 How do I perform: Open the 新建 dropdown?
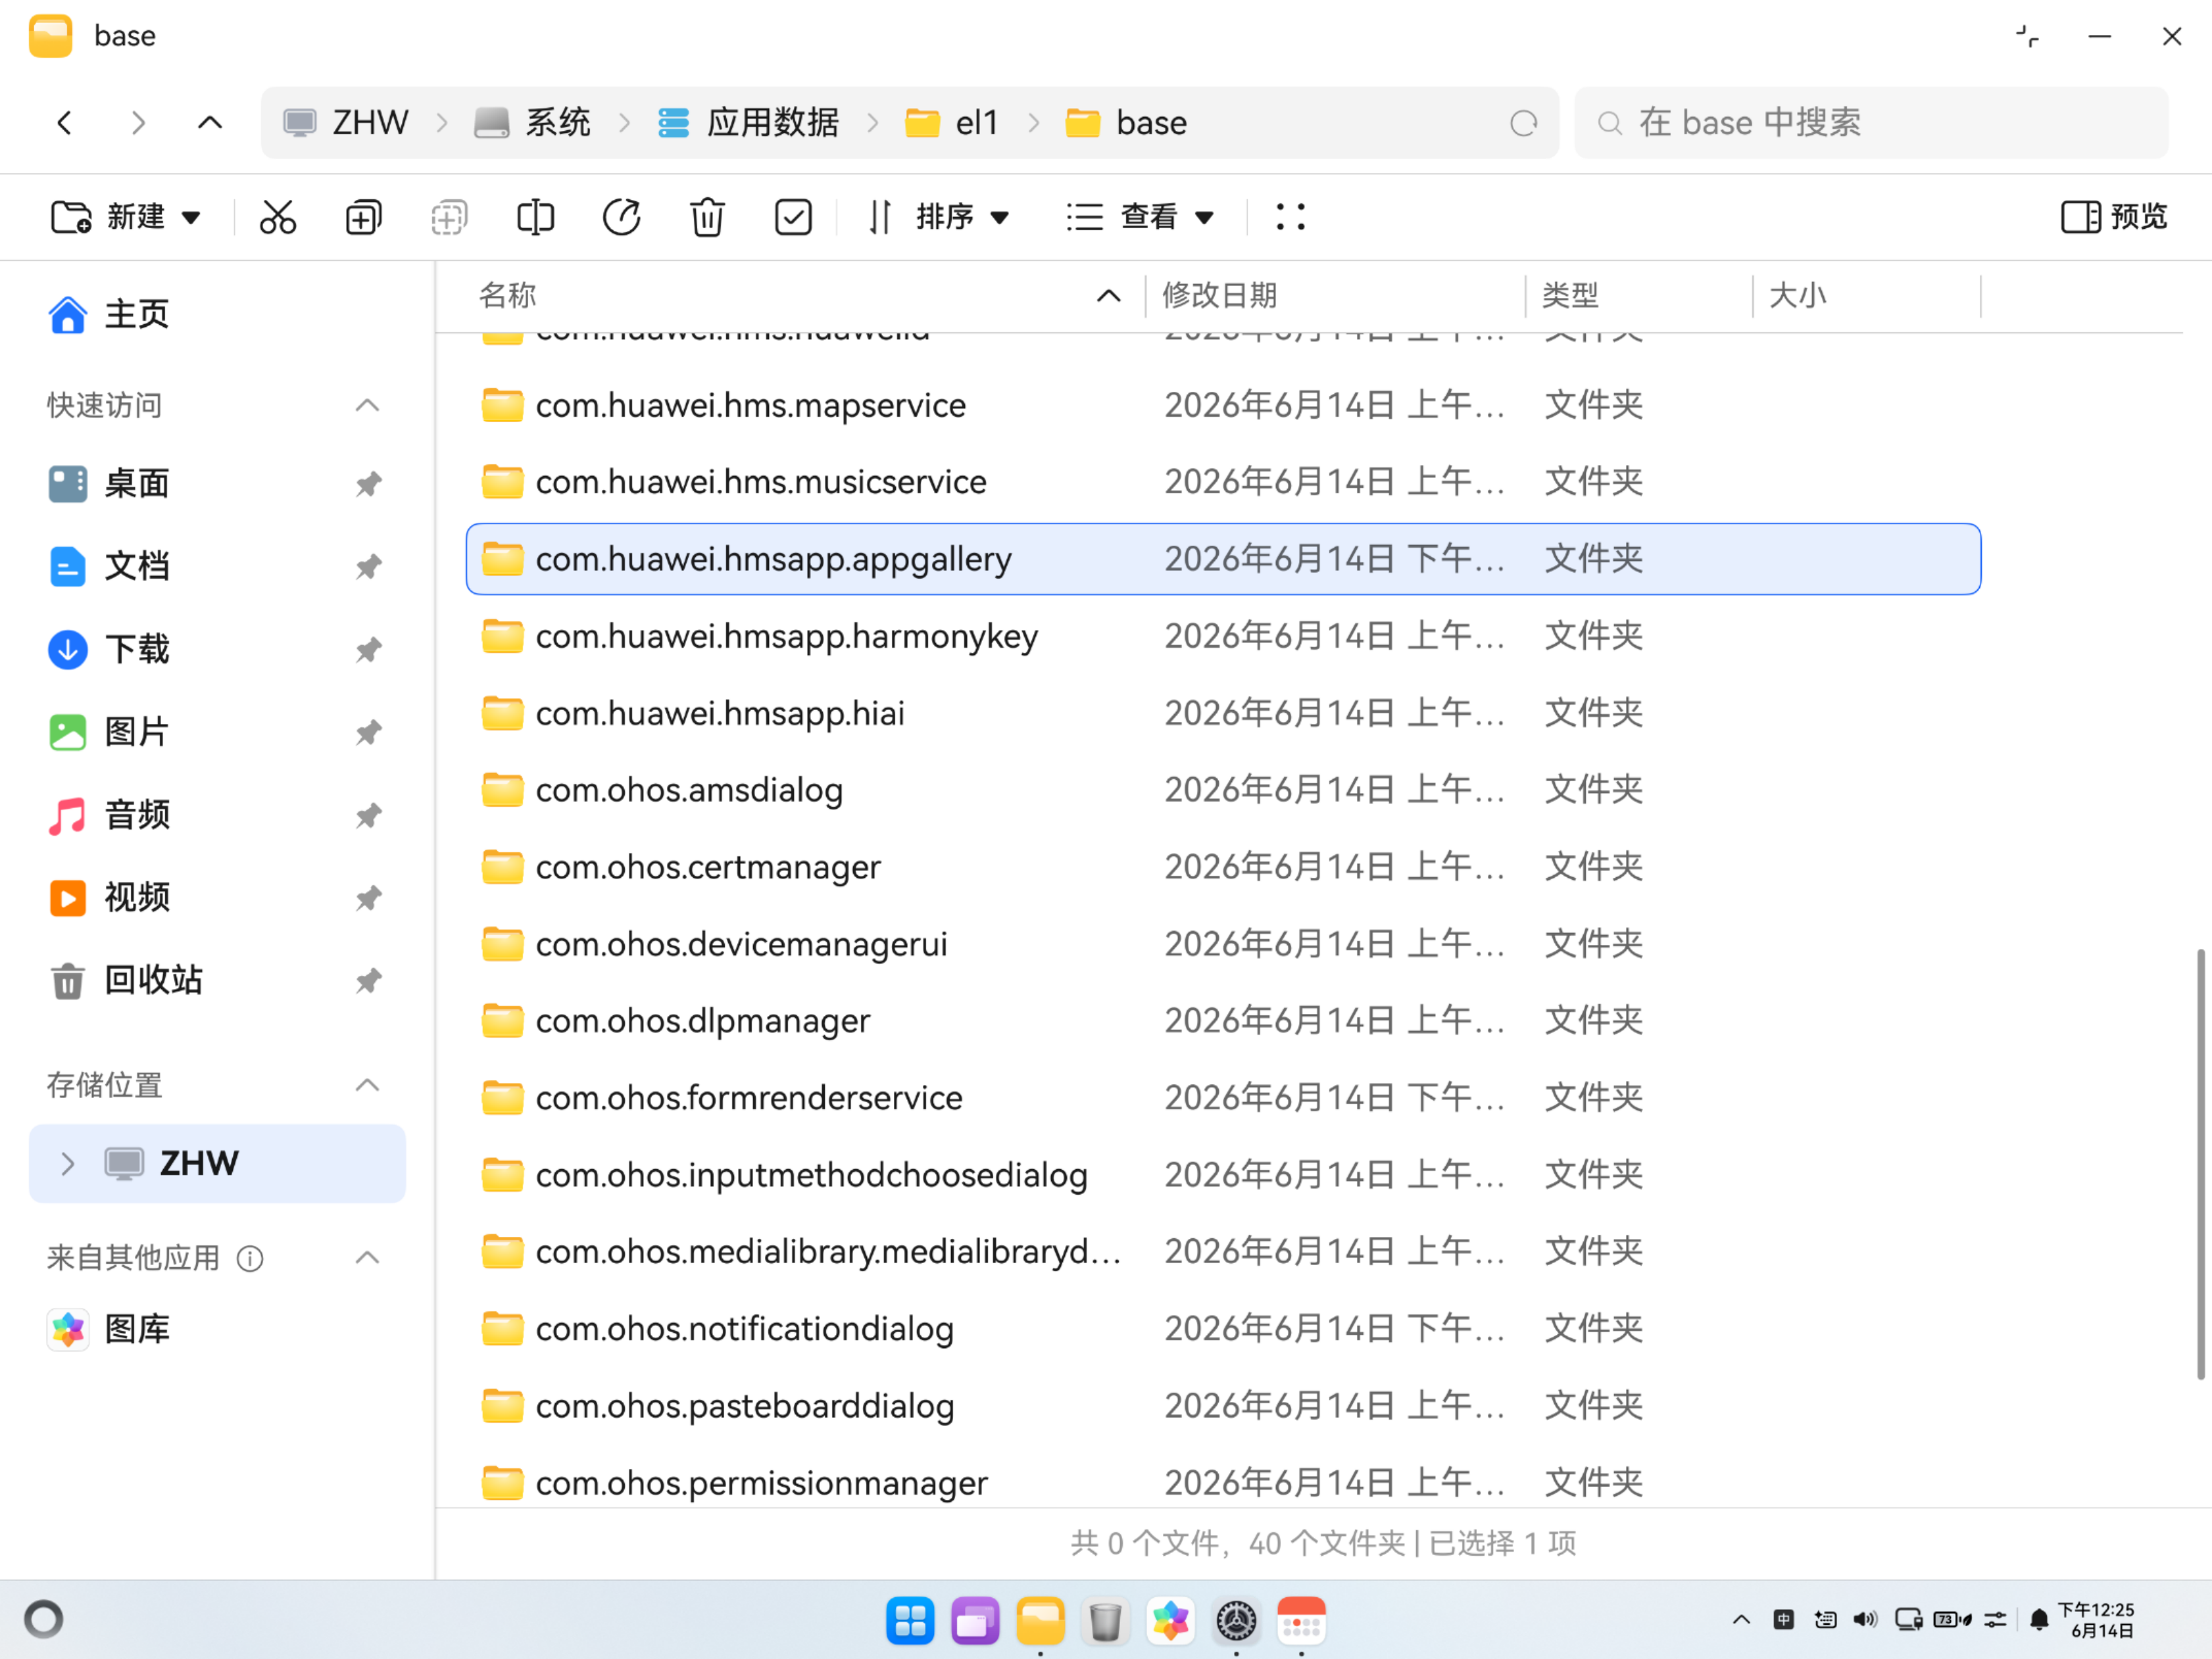(x=126, y=217)
